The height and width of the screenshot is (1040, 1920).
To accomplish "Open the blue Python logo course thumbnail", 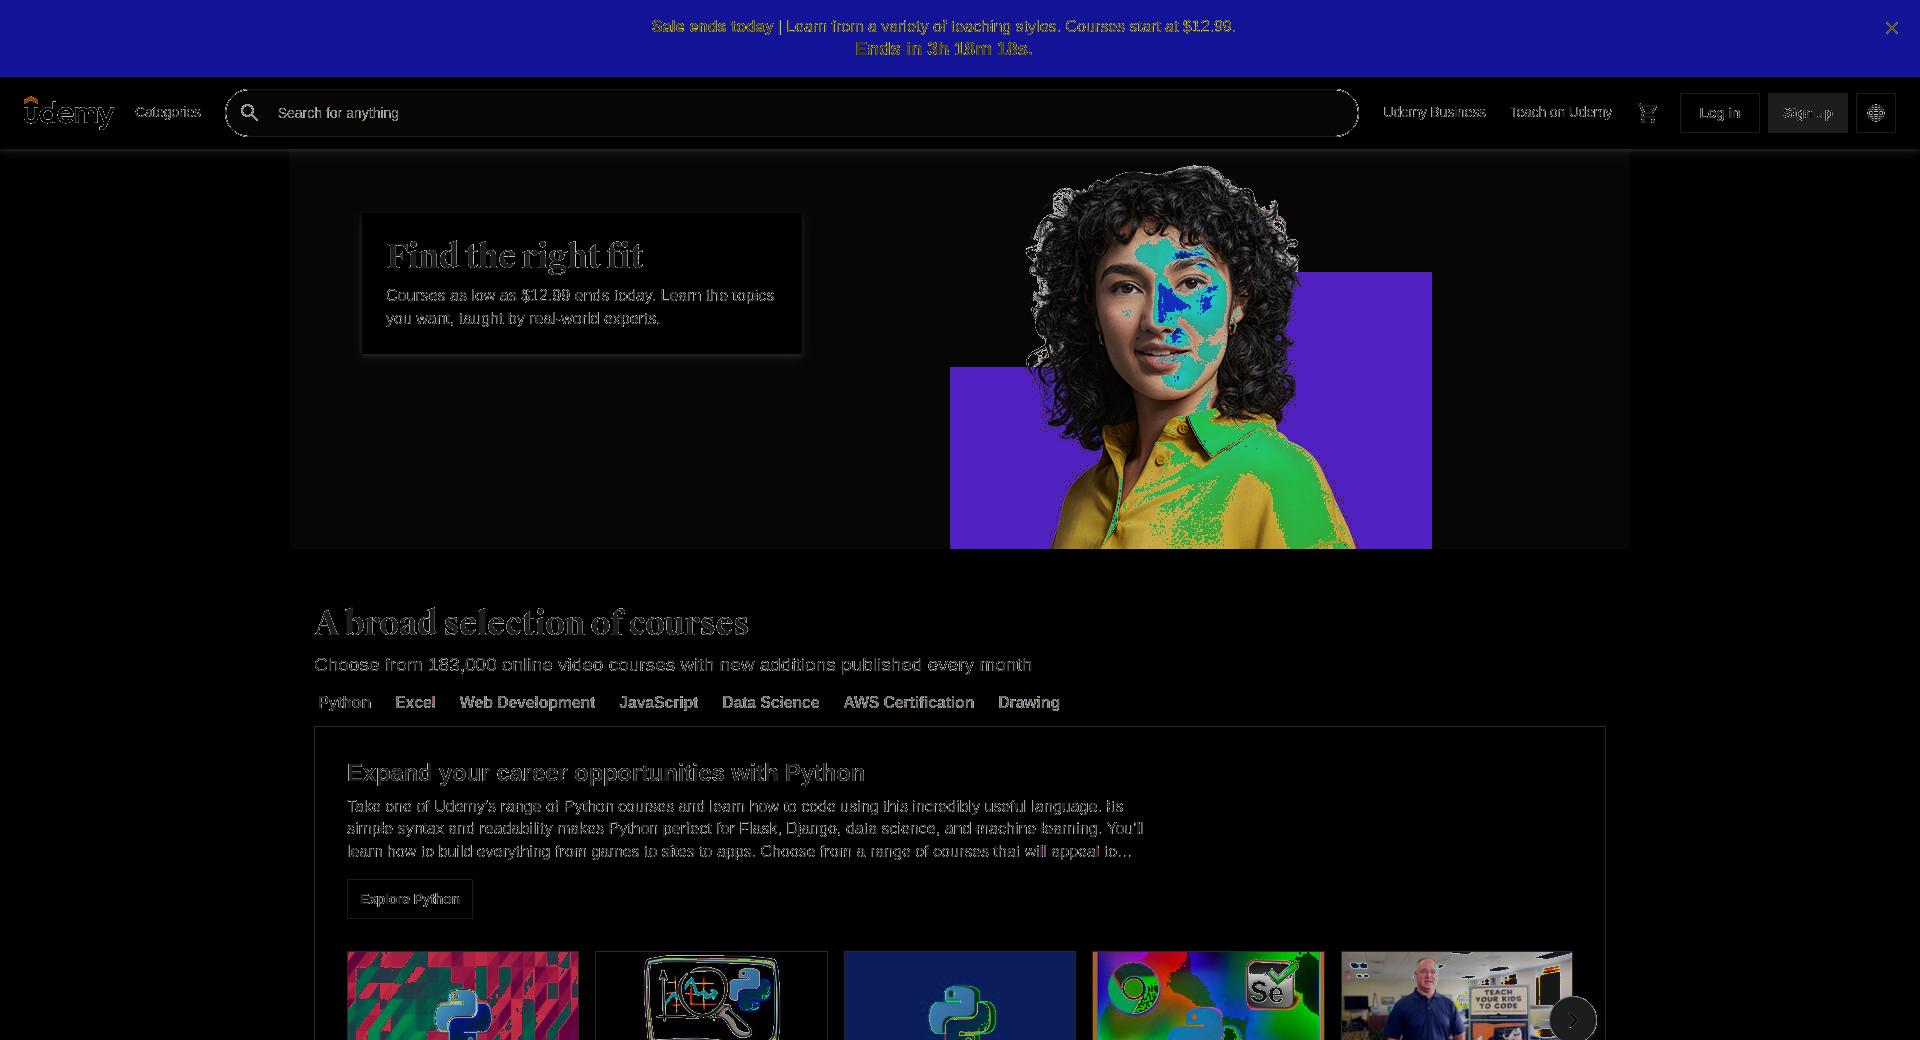I will pos(960,996).
